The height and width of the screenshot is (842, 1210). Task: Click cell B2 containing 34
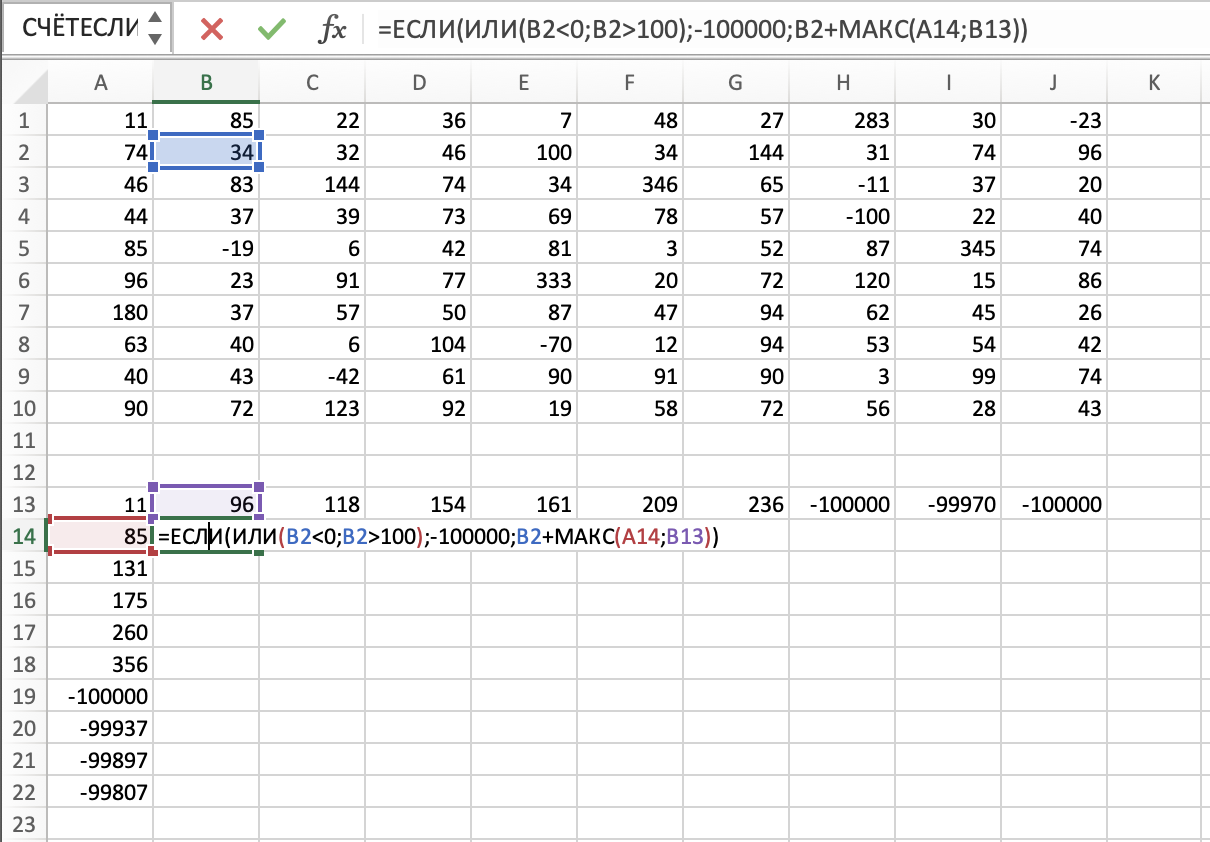[206, 153]
